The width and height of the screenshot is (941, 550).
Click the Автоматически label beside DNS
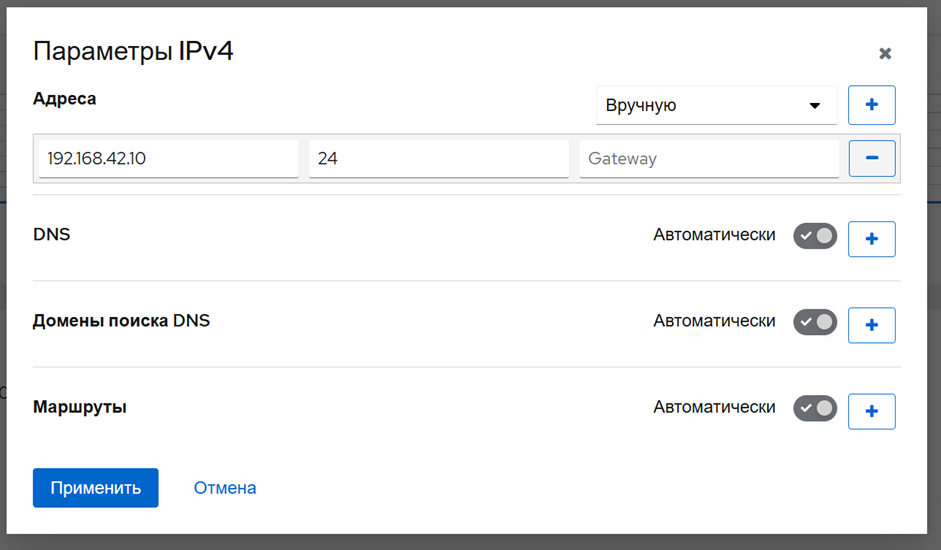click(714, 235)
